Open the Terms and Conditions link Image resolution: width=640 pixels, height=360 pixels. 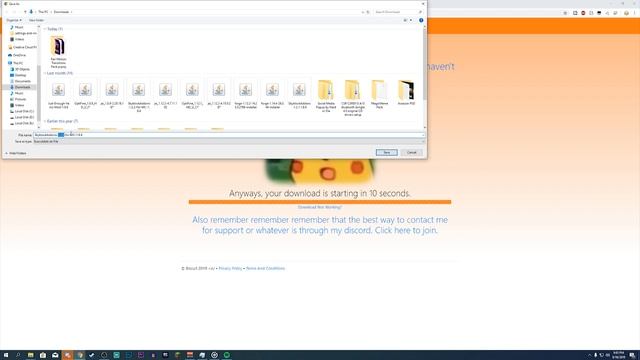[x=265, y=268]
